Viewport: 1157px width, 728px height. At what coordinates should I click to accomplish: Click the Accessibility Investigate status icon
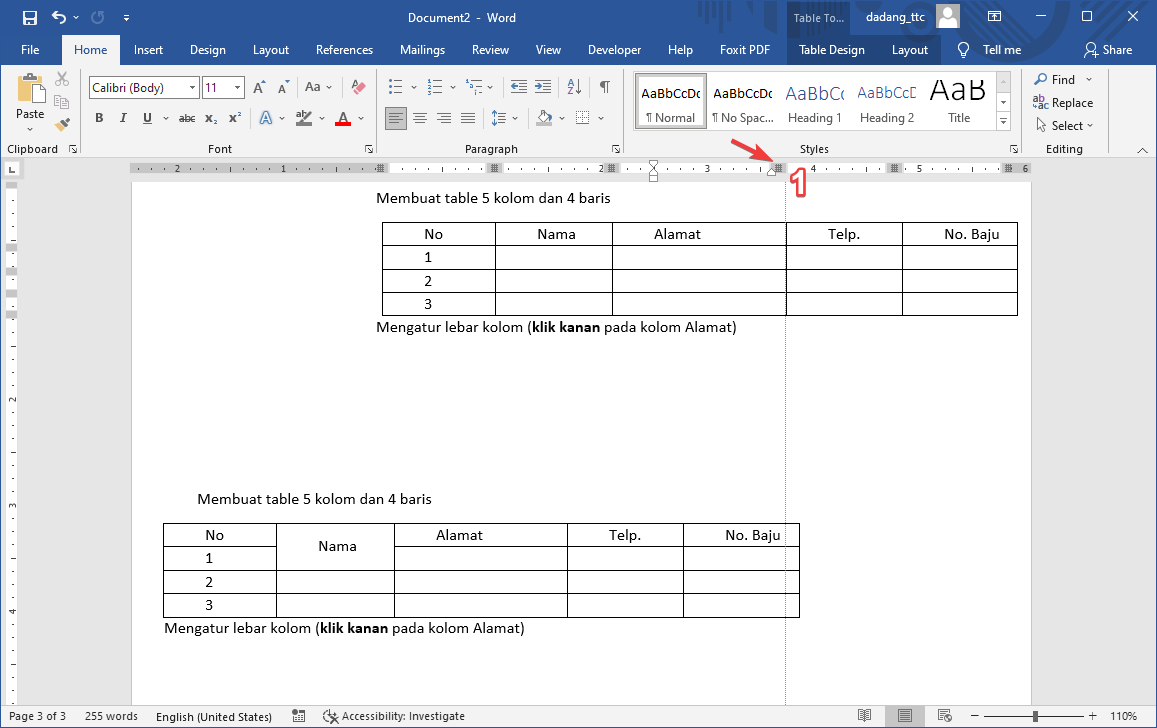point(331,716)
